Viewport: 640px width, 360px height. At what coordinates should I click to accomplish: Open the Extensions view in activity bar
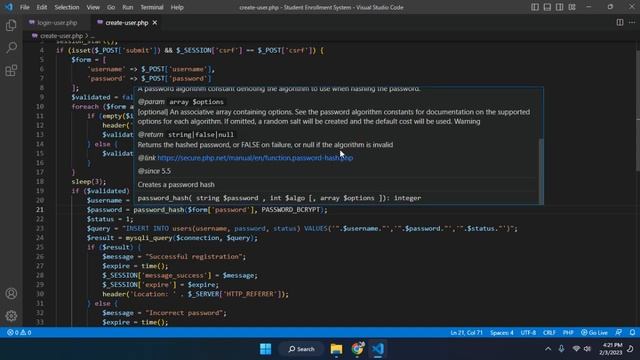(11, 70)
